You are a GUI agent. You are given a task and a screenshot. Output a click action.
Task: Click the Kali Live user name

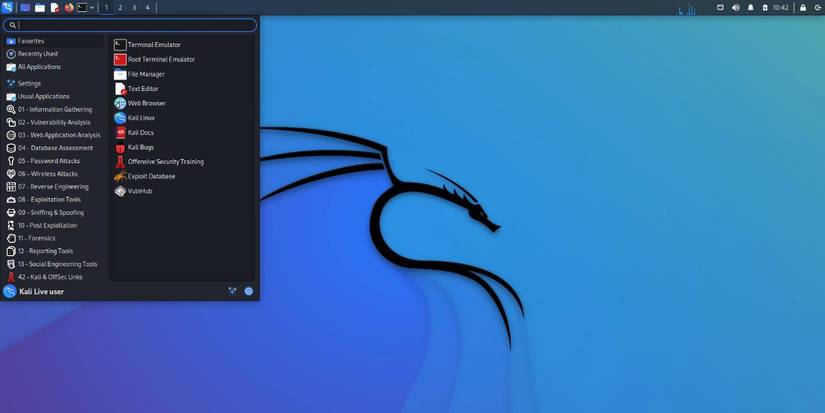point(41,292)
